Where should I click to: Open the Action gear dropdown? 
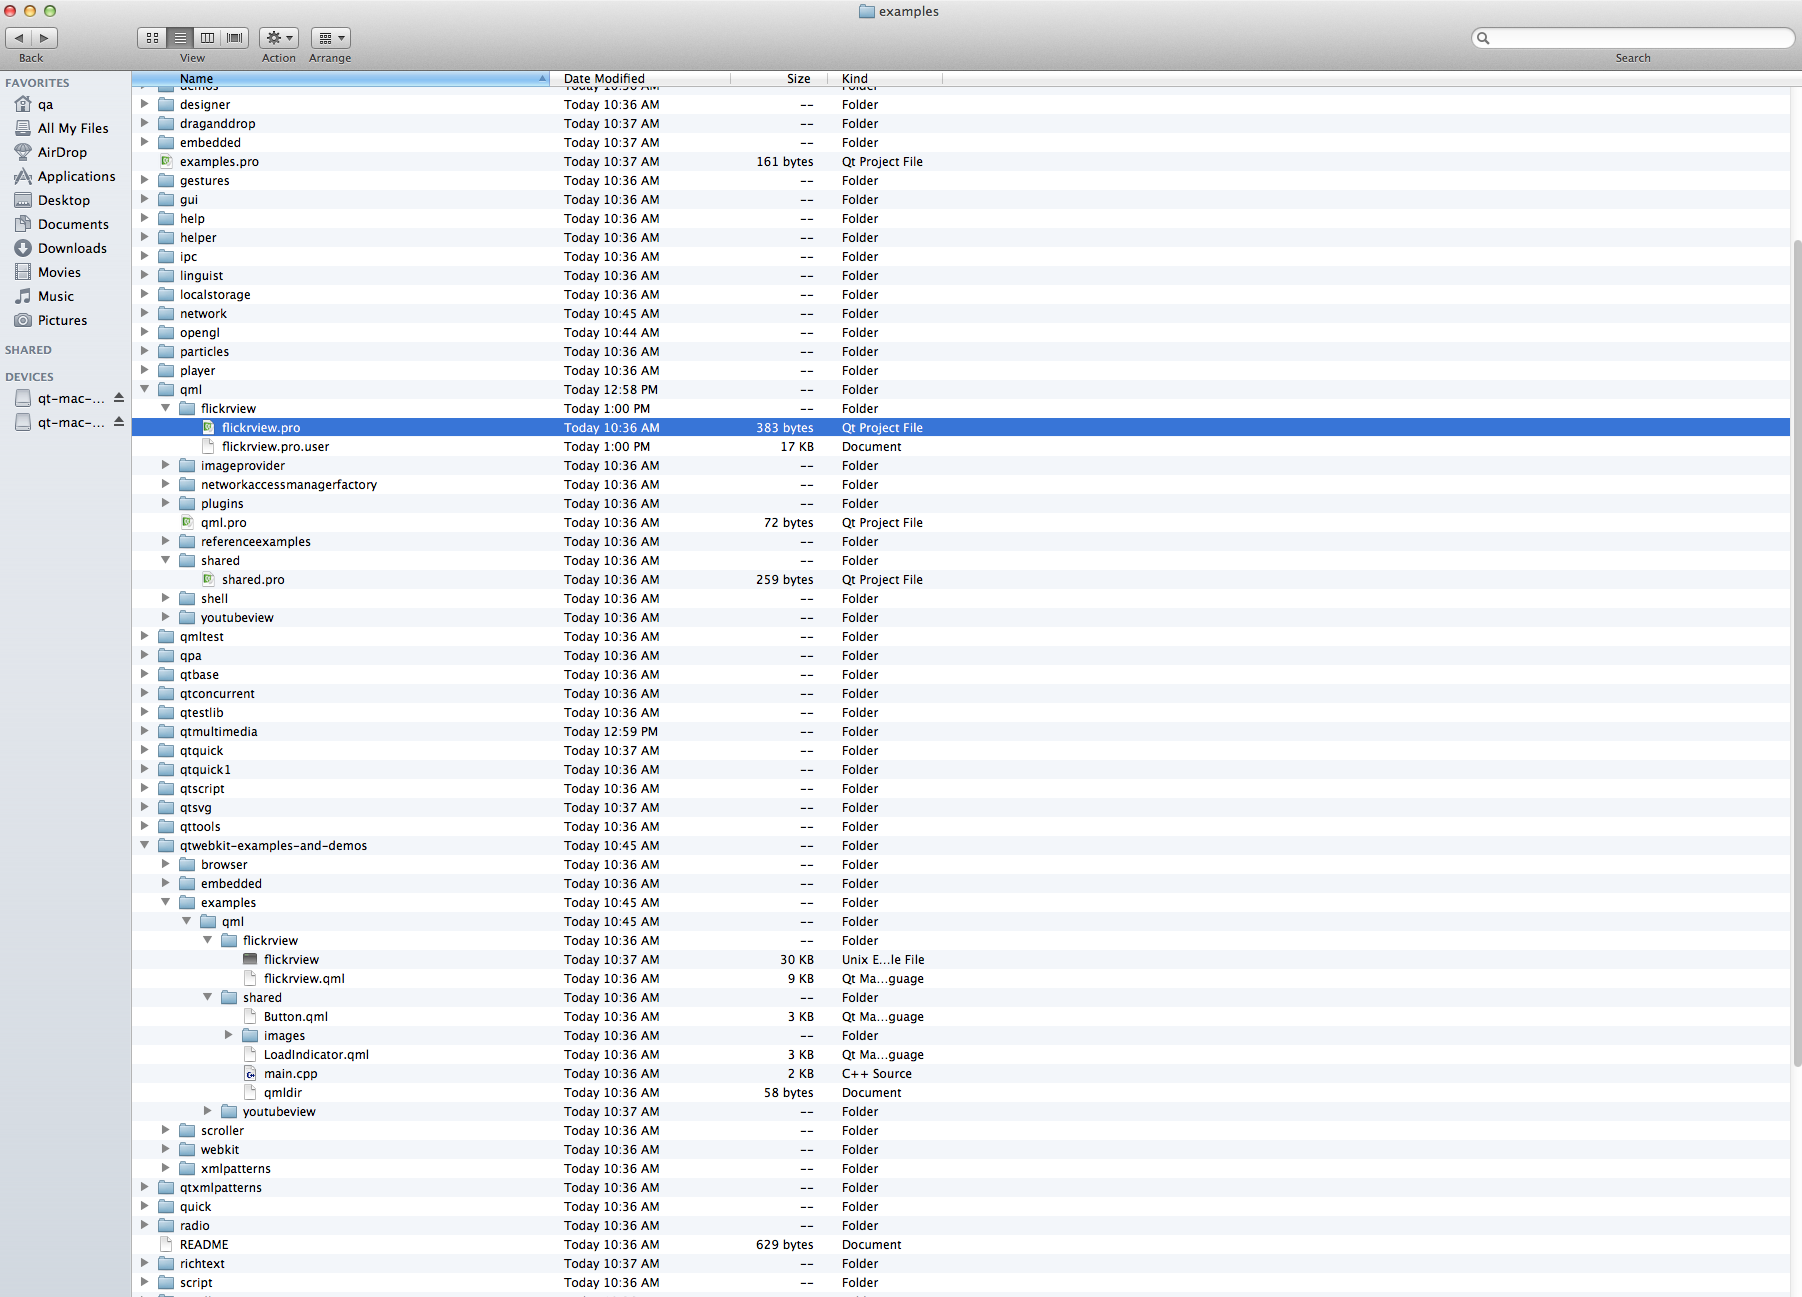279,38
